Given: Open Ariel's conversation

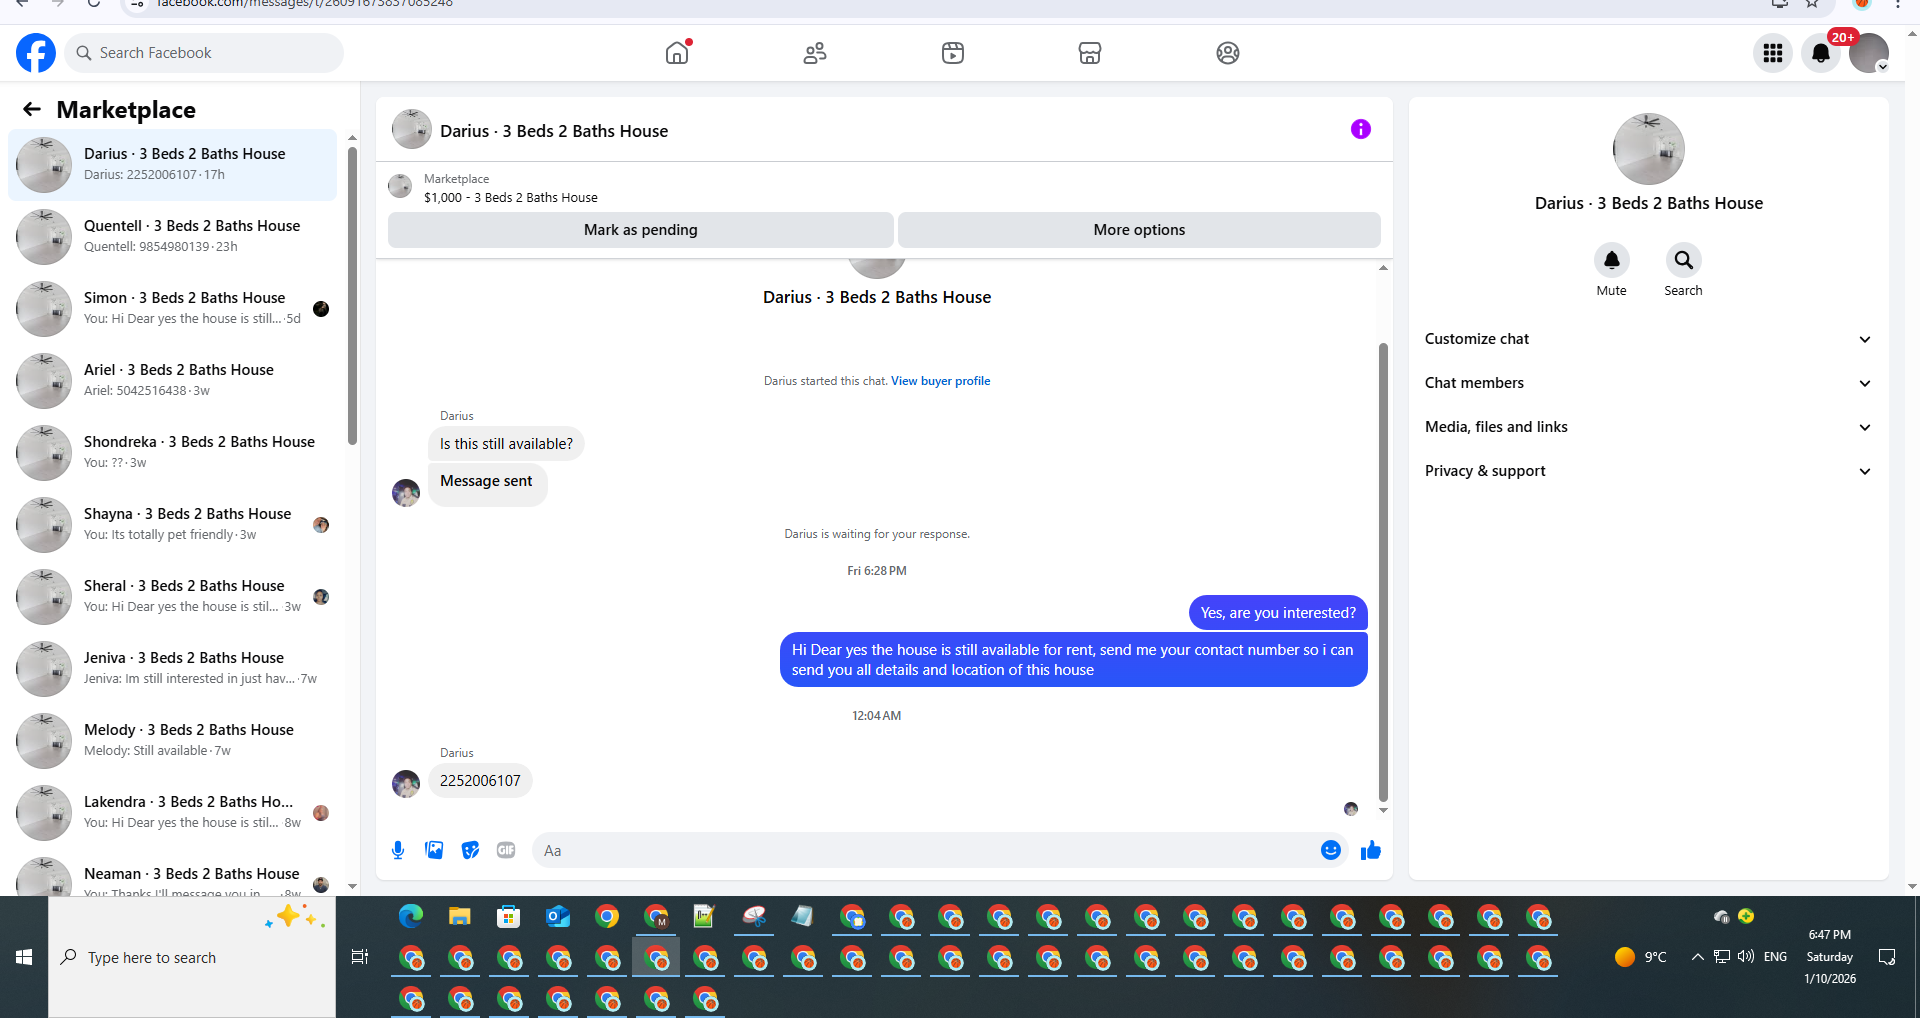Looking at the screenshot, I should click(172, 381).
